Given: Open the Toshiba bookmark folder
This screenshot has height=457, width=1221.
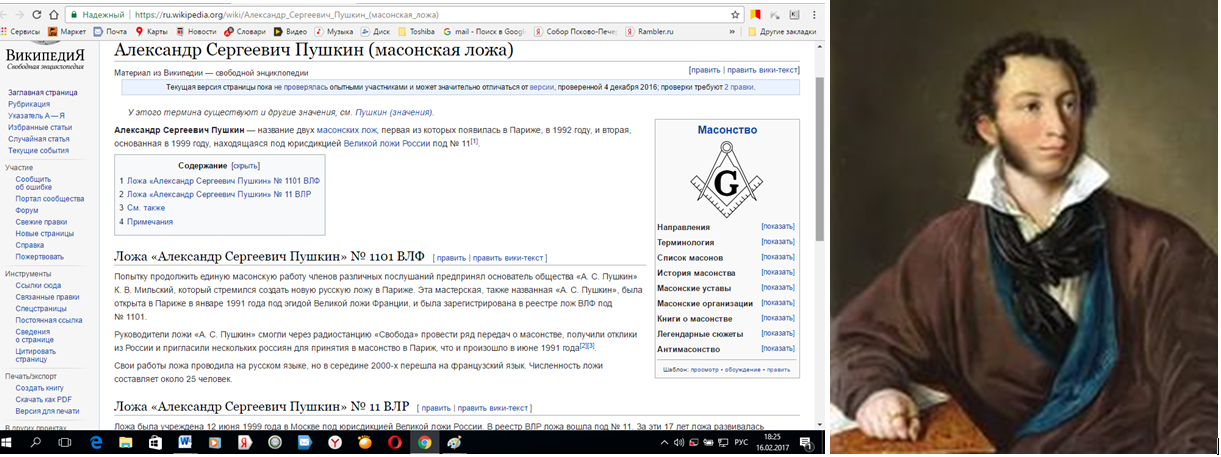Looking at the screenshot, I should tap(414, 32).
